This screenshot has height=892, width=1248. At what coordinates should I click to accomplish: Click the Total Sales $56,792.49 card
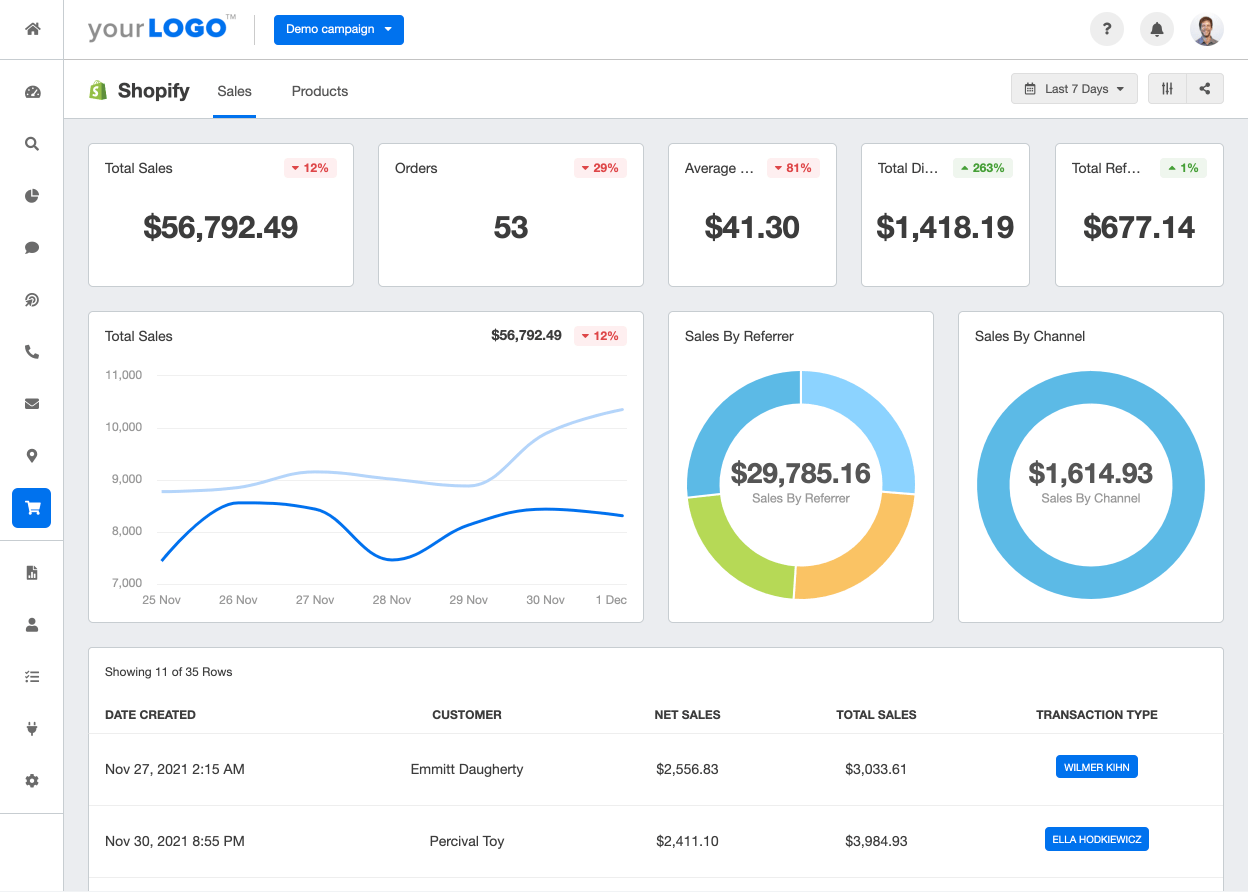(221, 215)
